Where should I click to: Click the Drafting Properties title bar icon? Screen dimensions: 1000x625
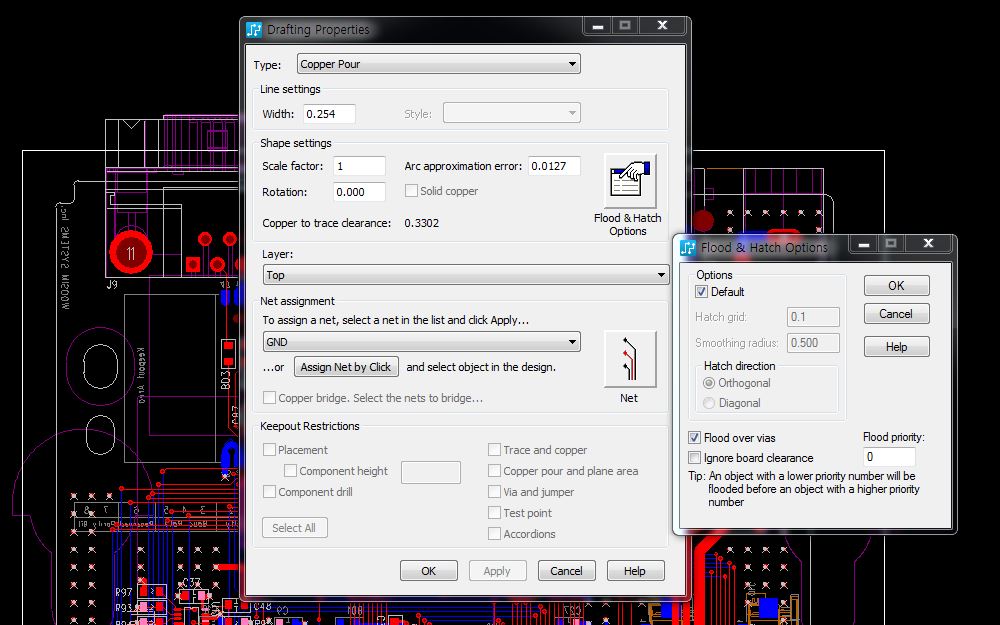click(x=254, y=30)
